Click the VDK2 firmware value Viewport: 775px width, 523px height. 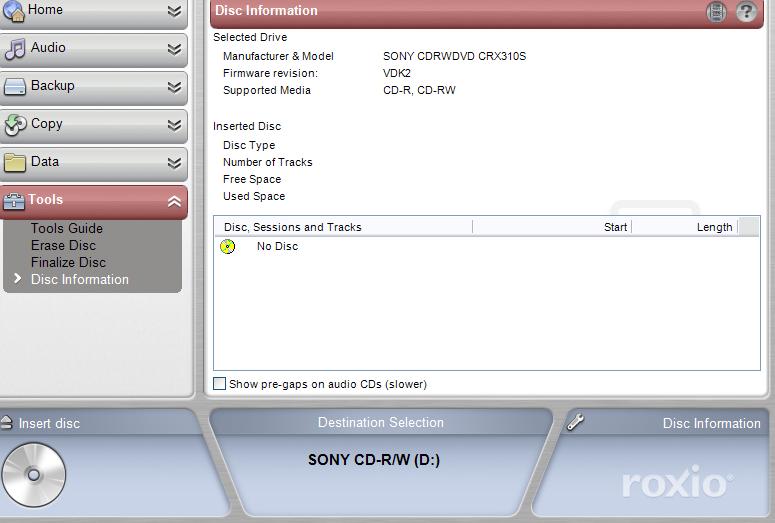pos(396,73)
